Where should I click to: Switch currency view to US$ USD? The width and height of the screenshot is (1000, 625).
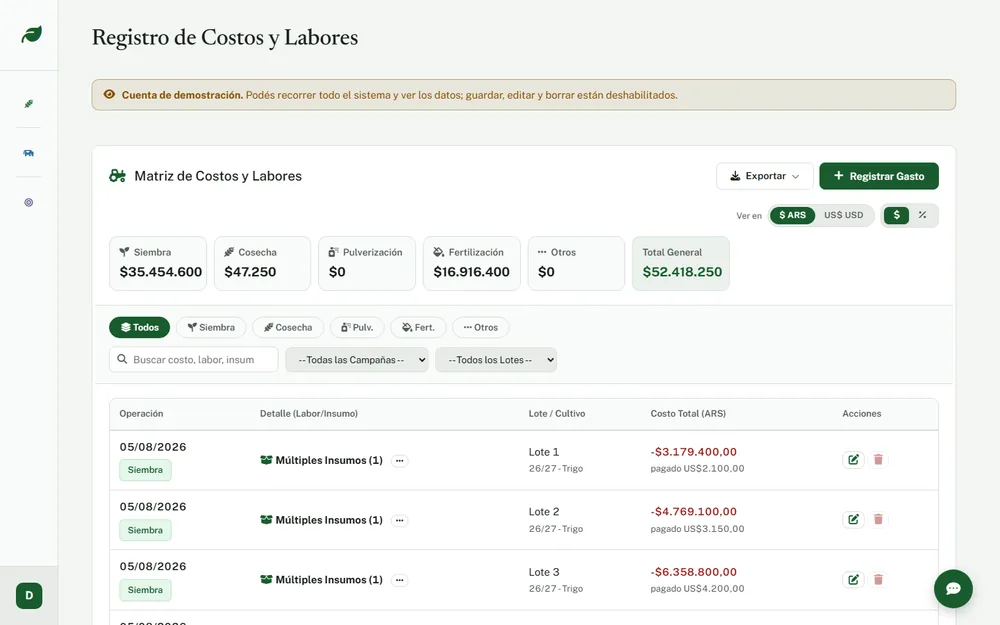[x=843, y=215]
